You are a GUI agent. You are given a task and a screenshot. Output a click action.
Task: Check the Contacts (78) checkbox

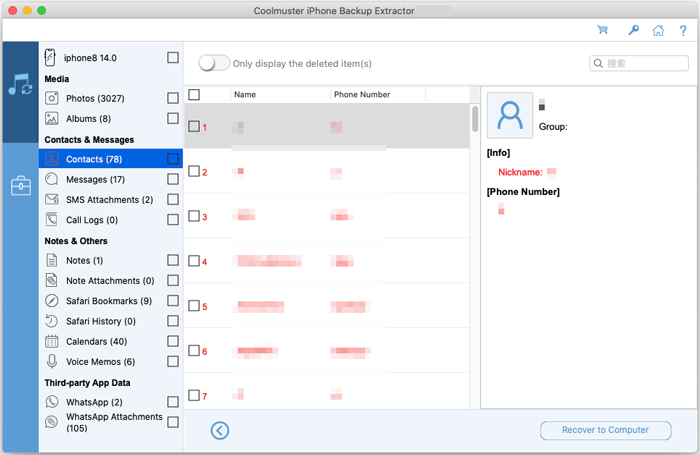(173, 159)
